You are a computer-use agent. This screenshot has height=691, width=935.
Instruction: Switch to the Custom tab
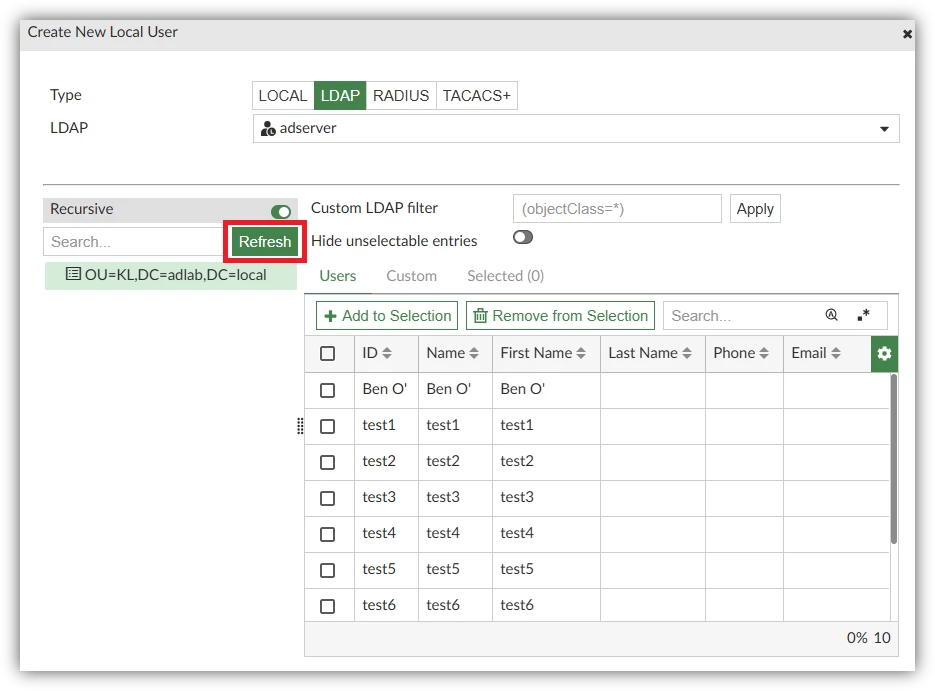[411, 276]
